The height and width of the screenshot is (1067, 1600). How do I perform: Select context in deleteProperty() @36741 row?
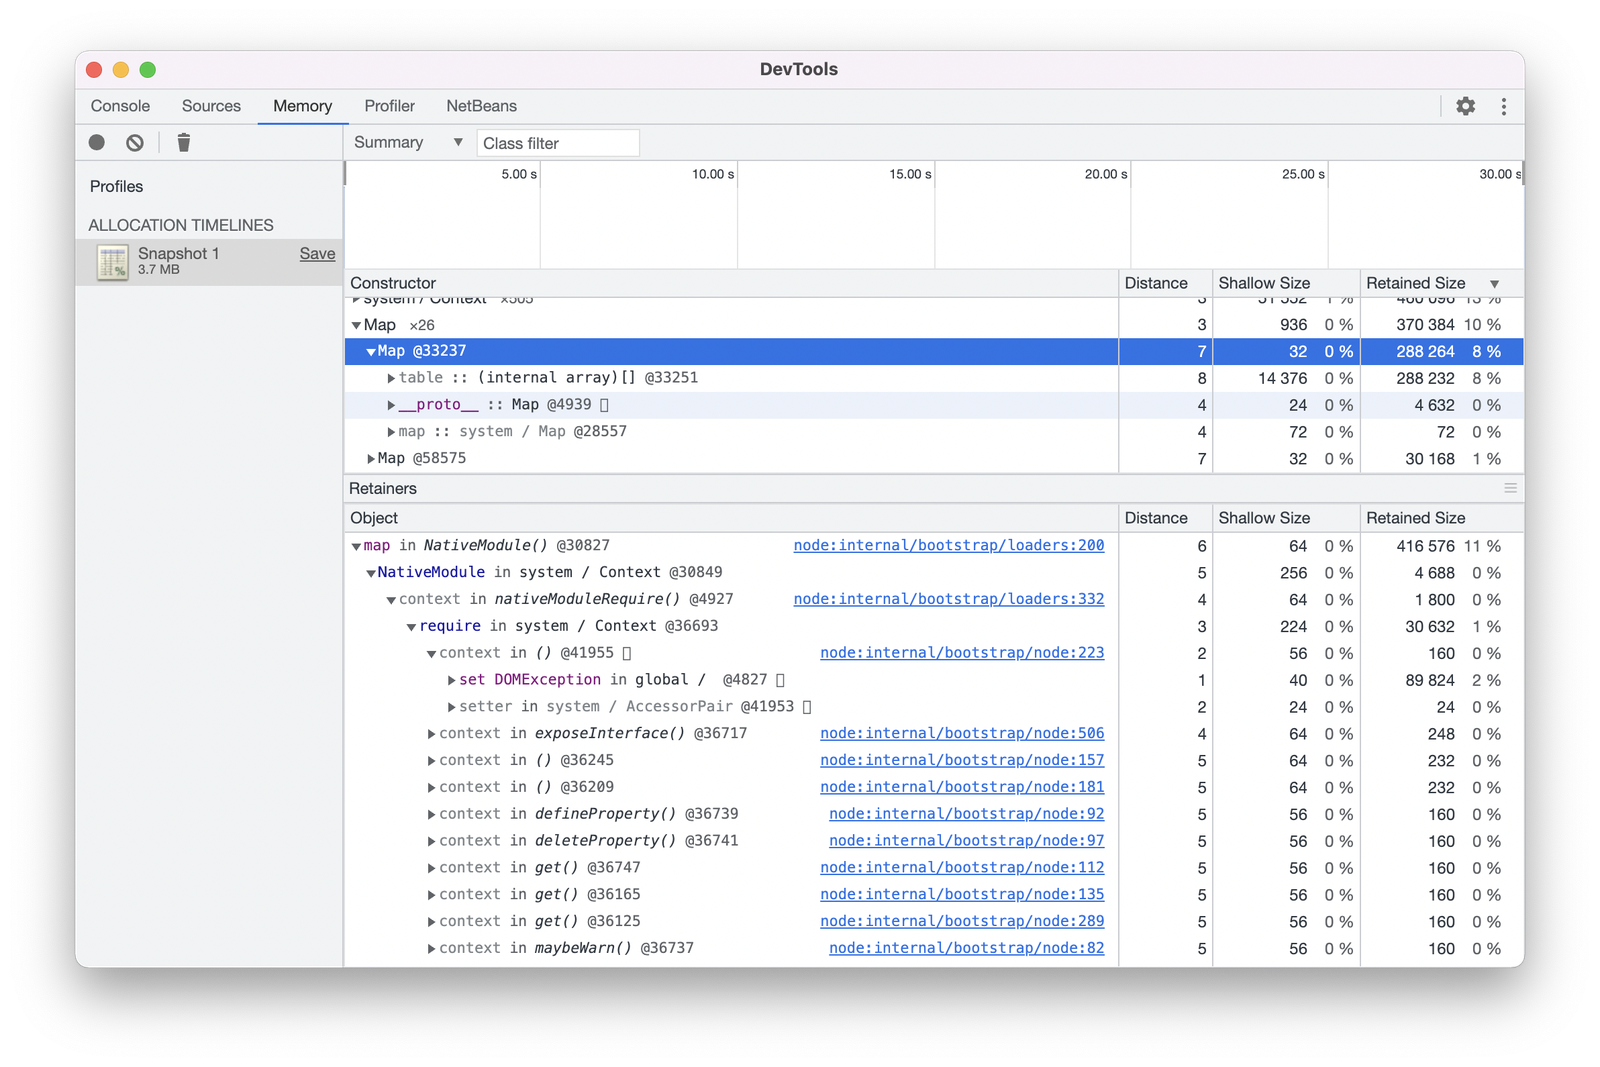coord(934,841)
